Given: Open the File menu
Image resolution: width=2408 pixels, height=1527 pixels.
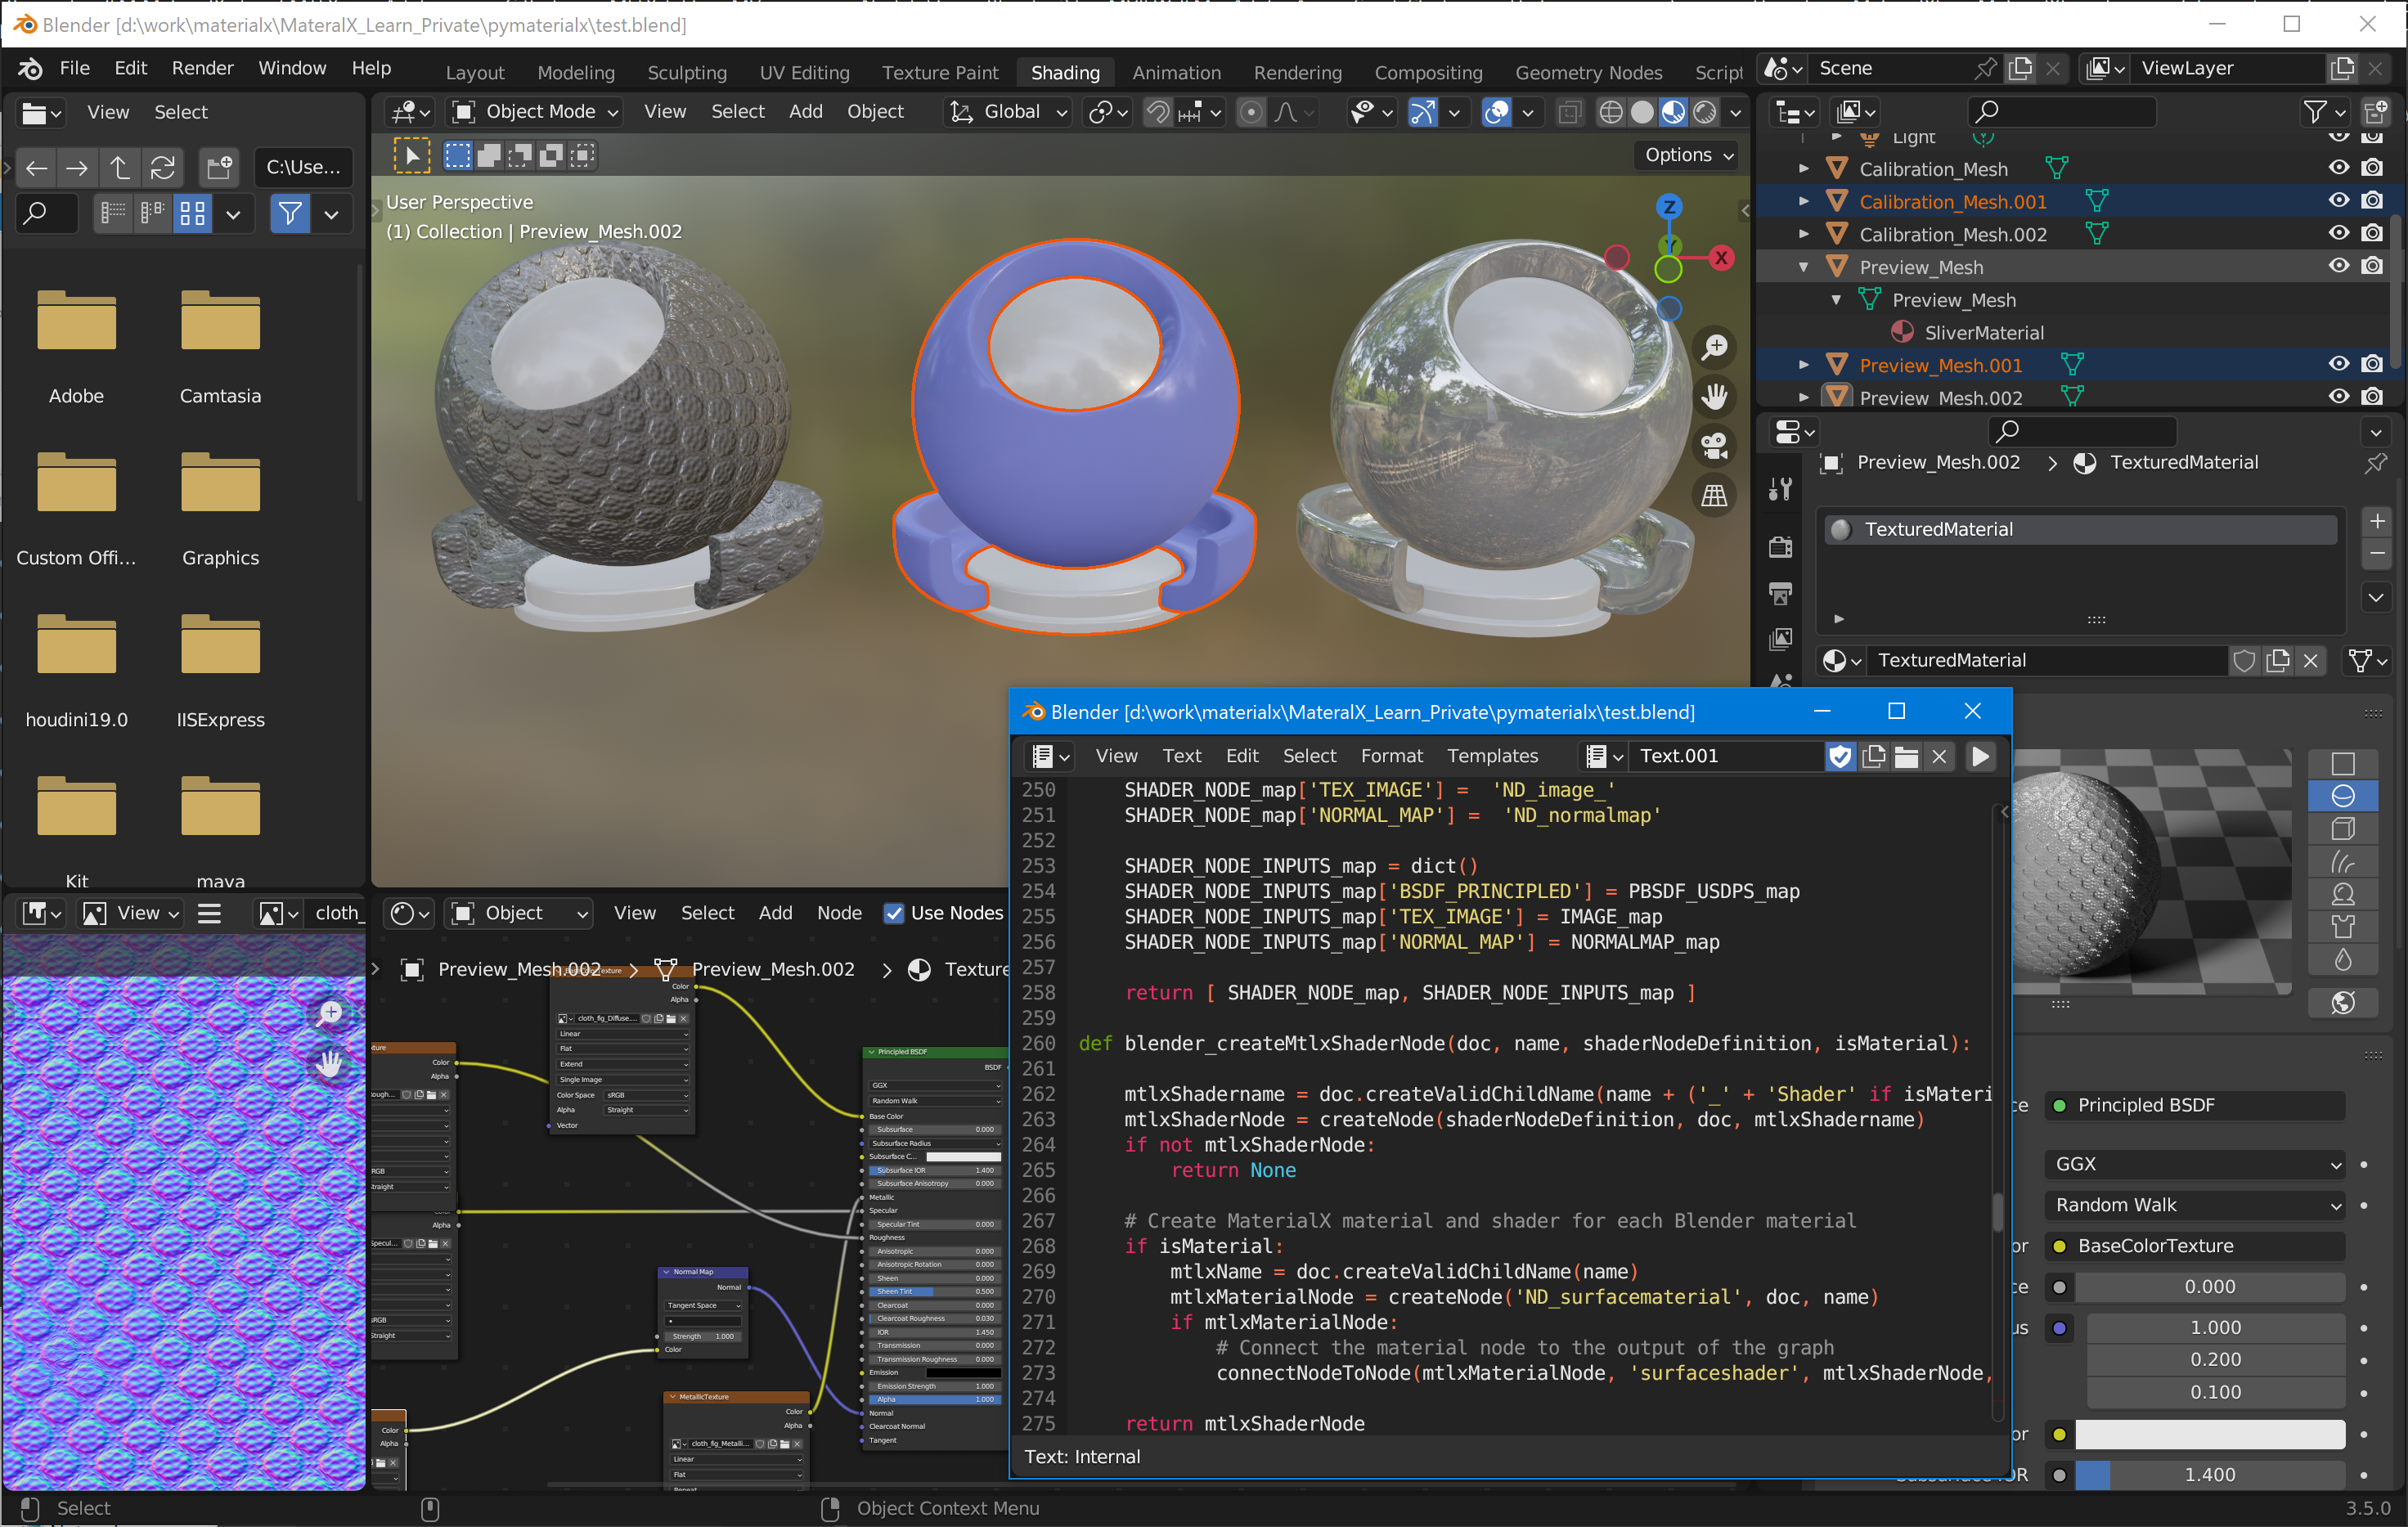Looking at the screenshot, I should pos(74,68).
